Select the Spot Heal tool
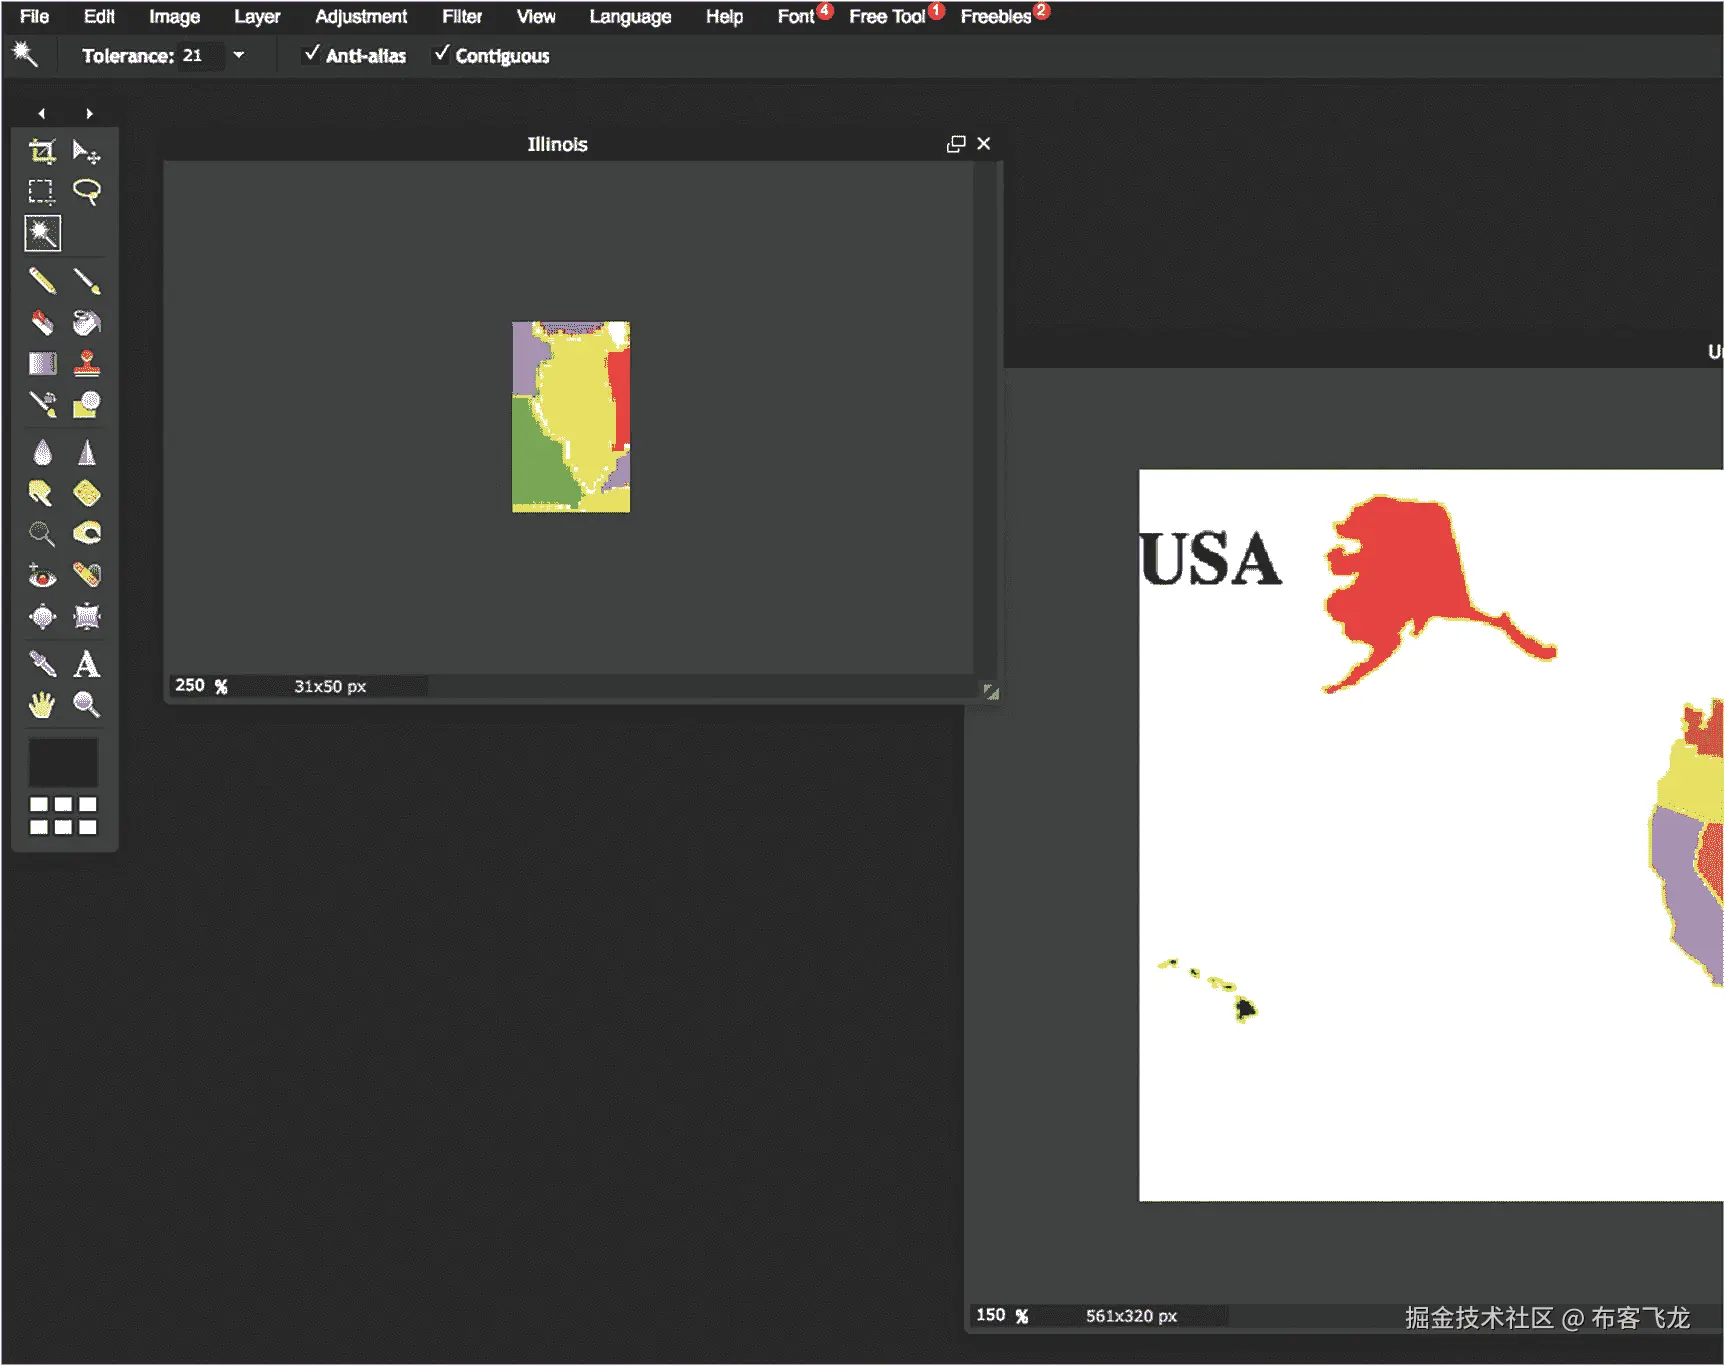The width and height of the screenshot is (1725, 1366). (x=87, y=575)
